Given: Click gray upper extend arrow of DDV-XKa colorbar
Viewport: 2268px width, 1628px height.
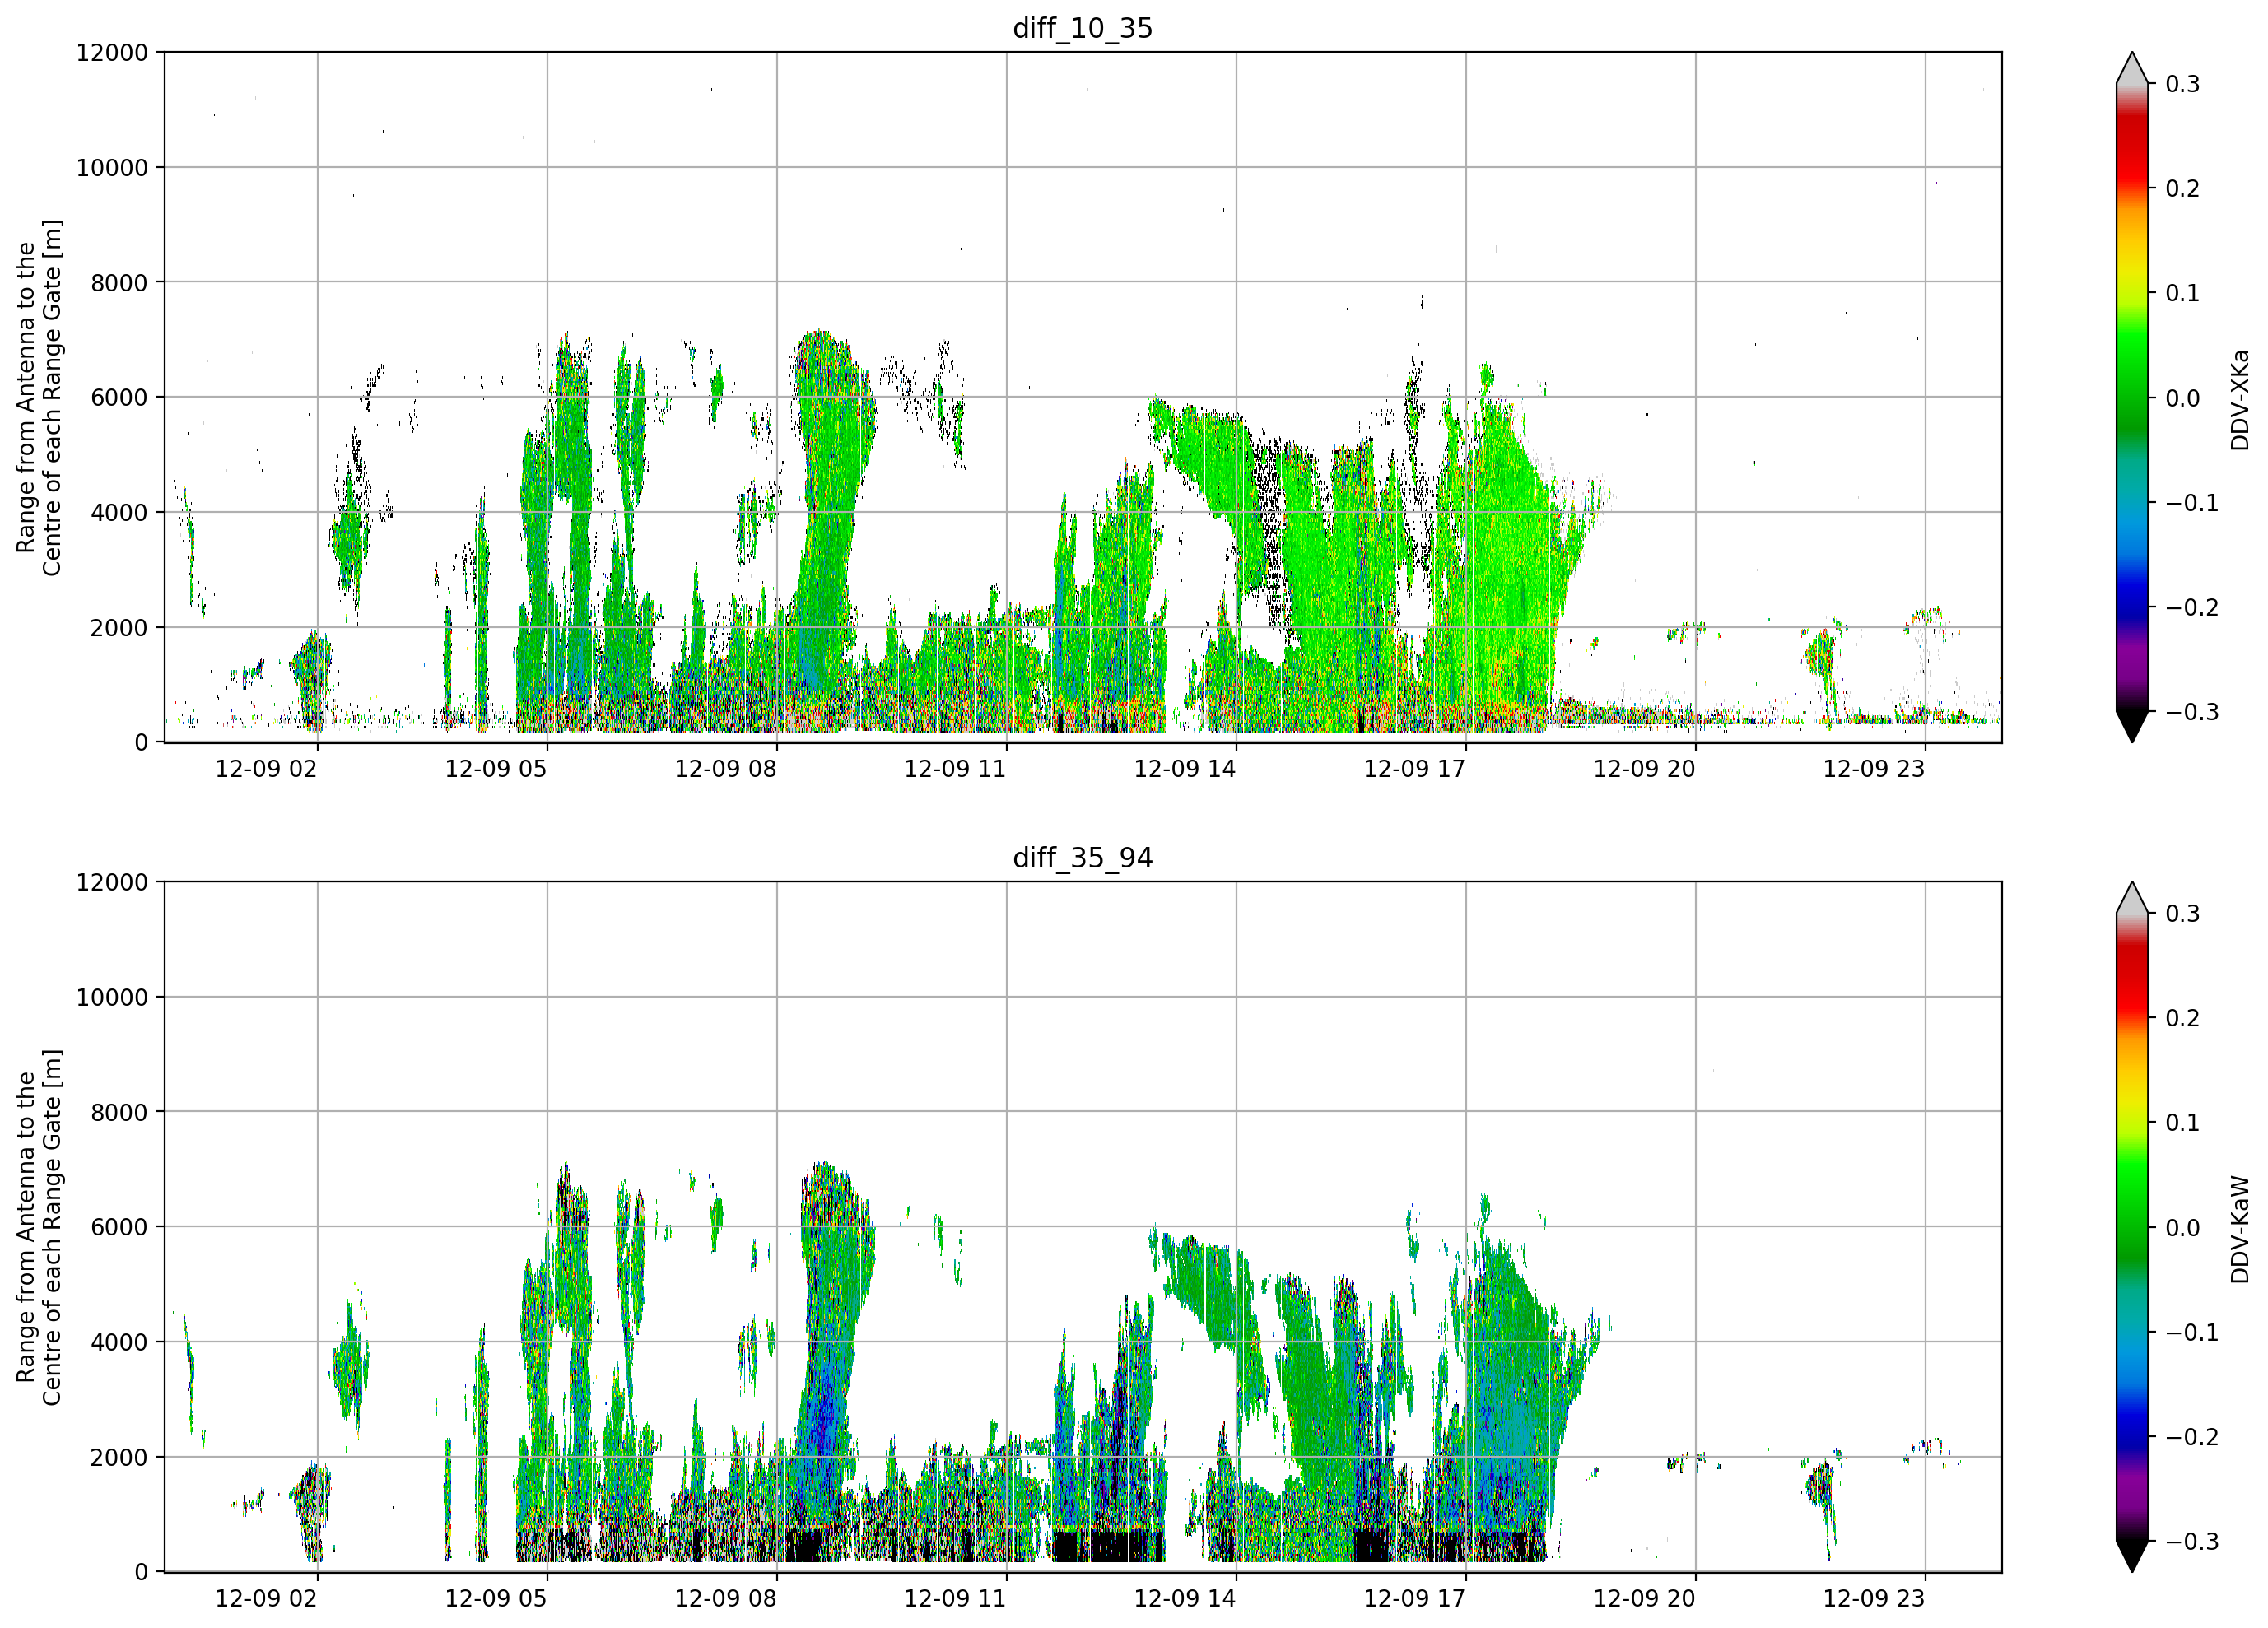Looking at the screenshot, I should tap(2132, 70).
